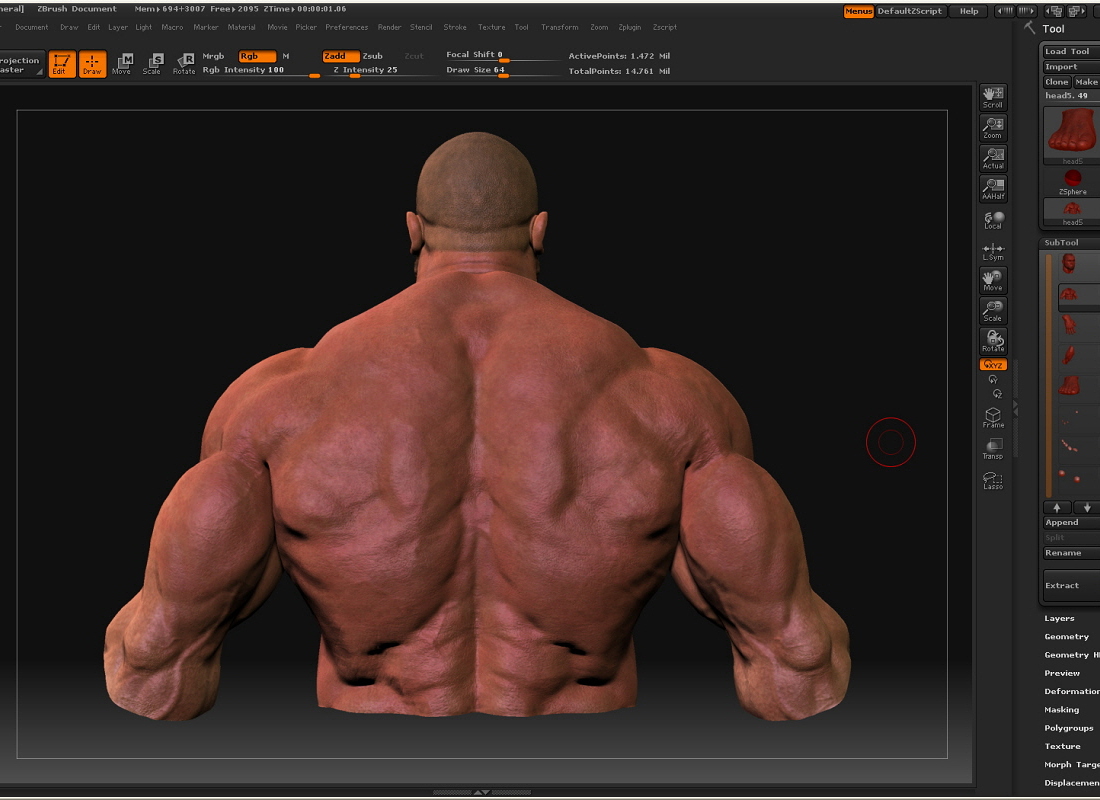Activate the Draw mode icon
Screen dimensions: 1100x800
(x=91, y=64)
